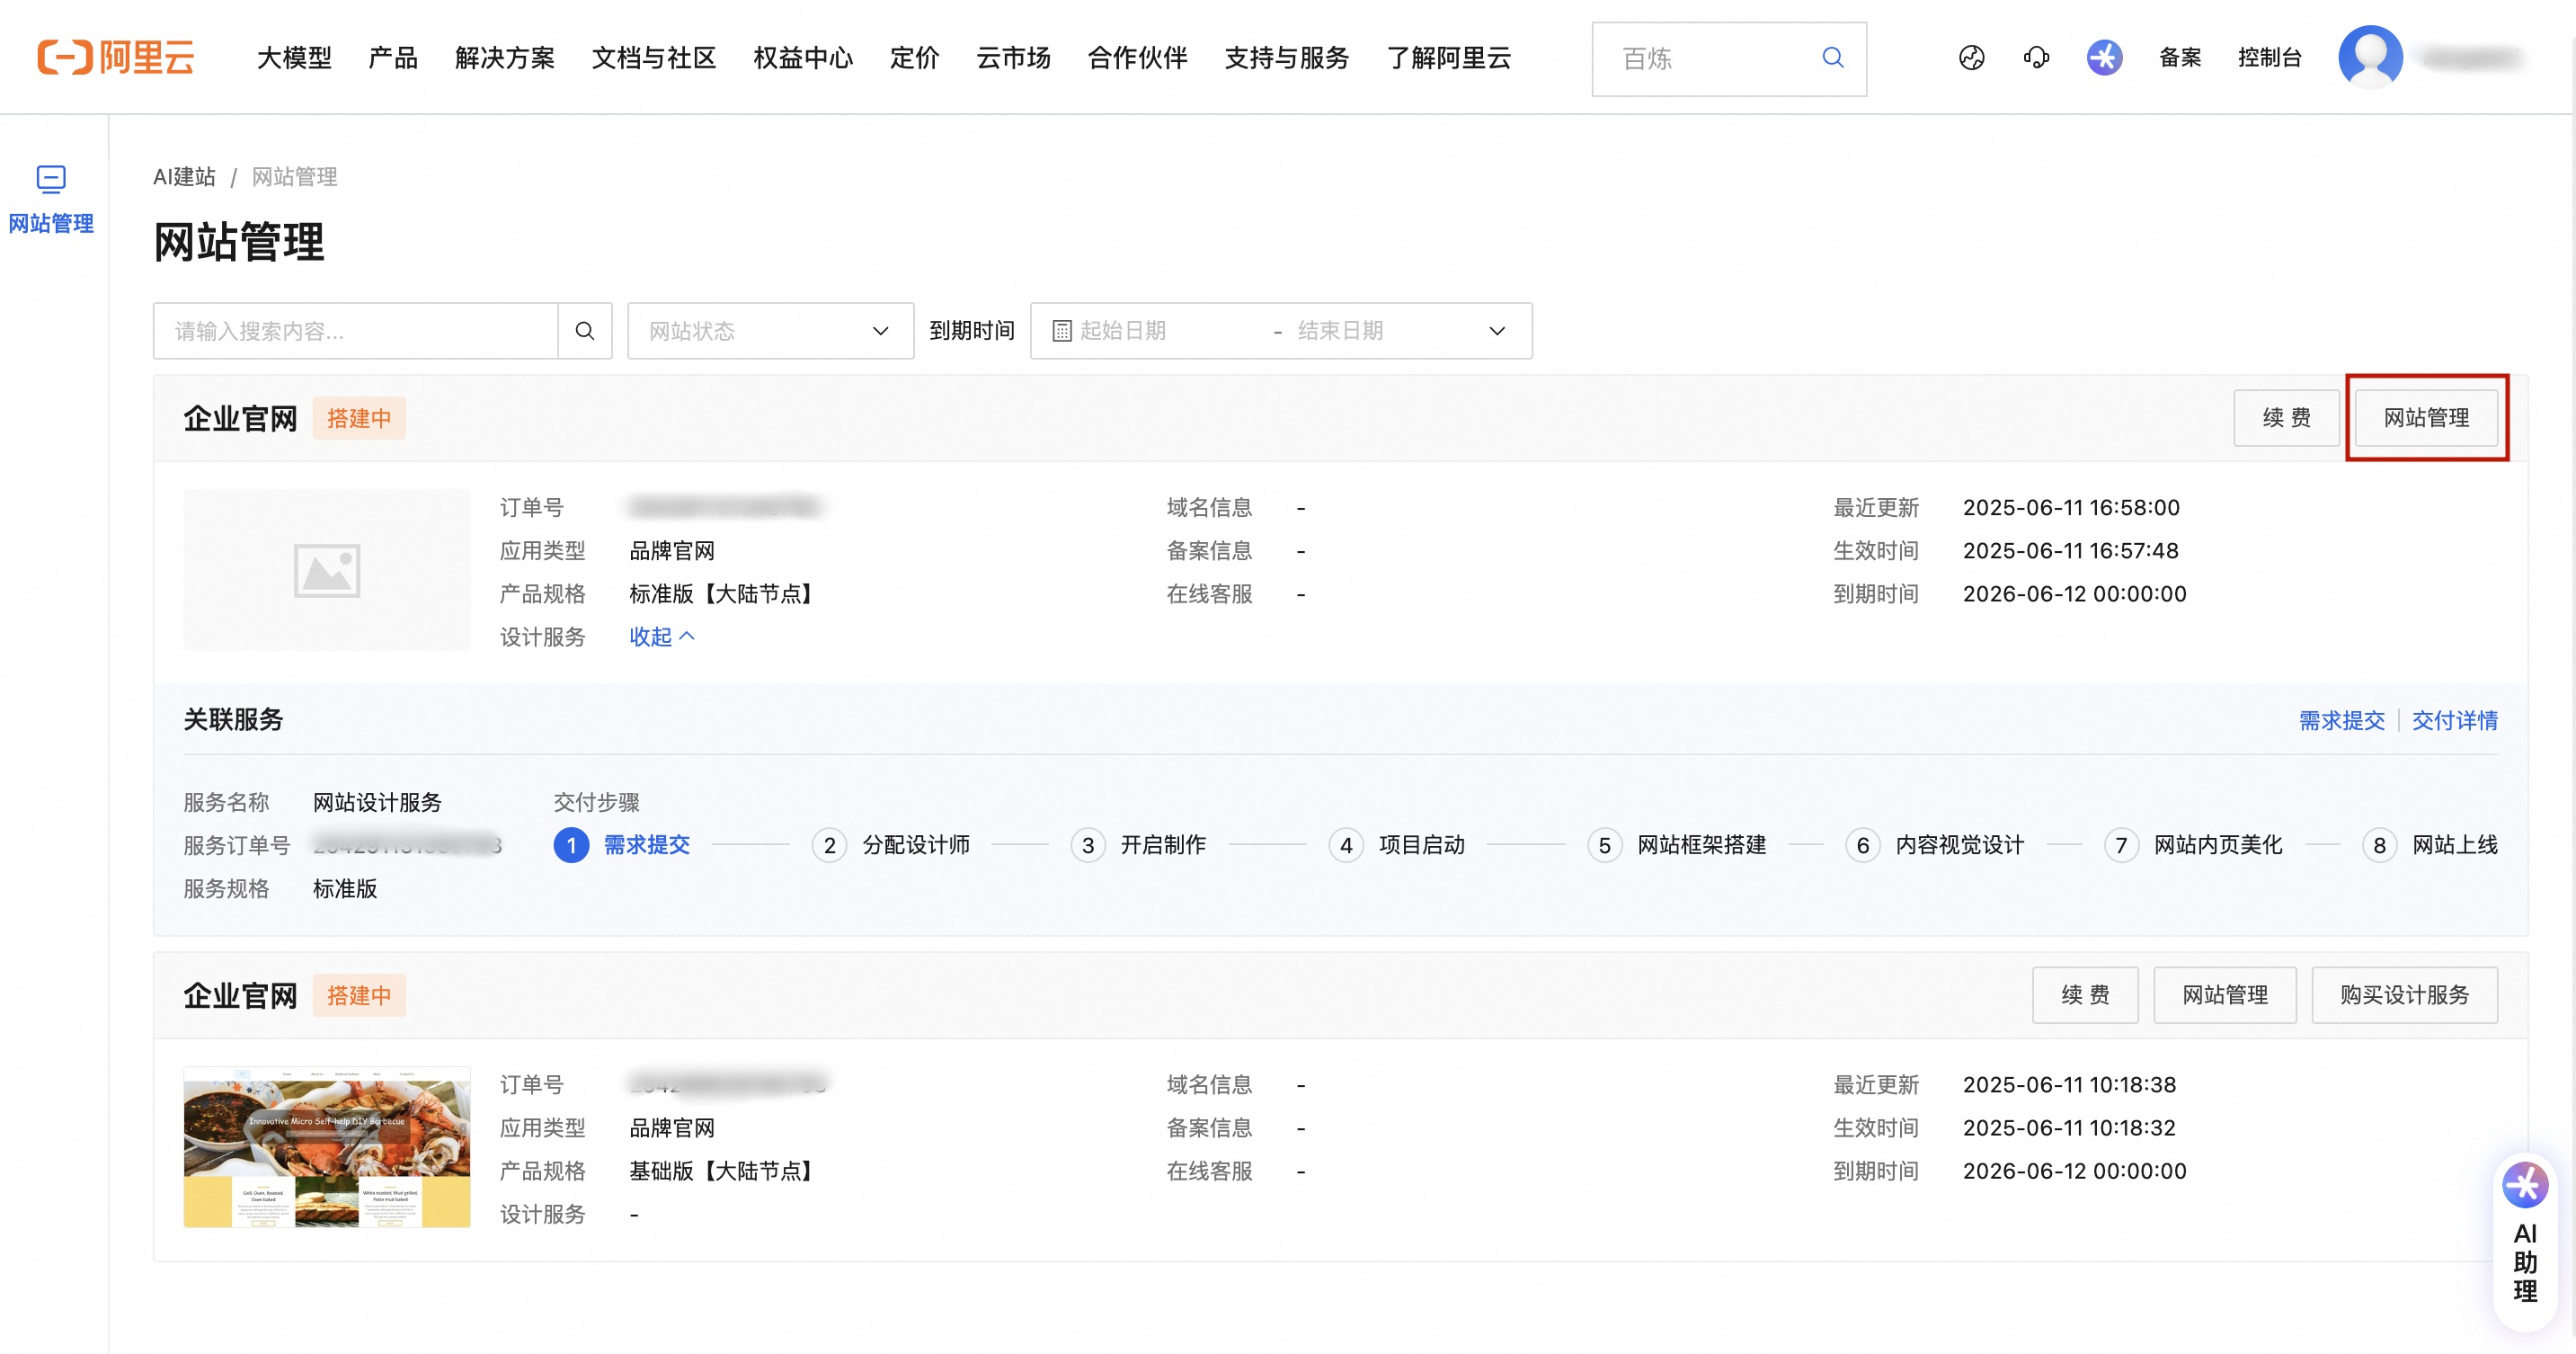The image size is (2576, 1354).
Task: Click the 需求提交 link in 关联服务
Action: coord(2342,720)
